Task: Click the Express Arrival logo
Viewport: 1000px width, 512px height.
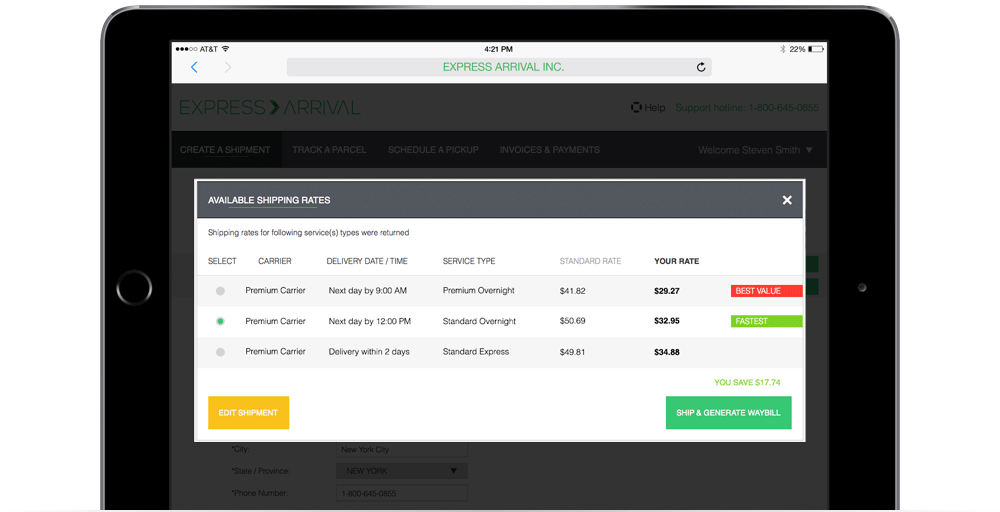Action: pyautogui.click(x=269, y=107)
